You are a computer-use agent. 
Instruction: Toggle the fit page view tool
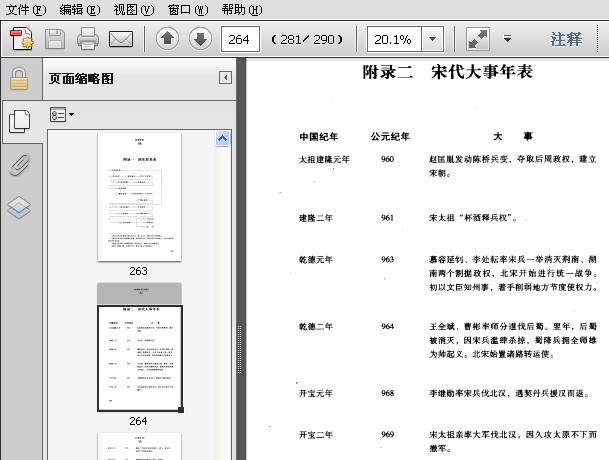pyautogui.click(x=477, y=39)
